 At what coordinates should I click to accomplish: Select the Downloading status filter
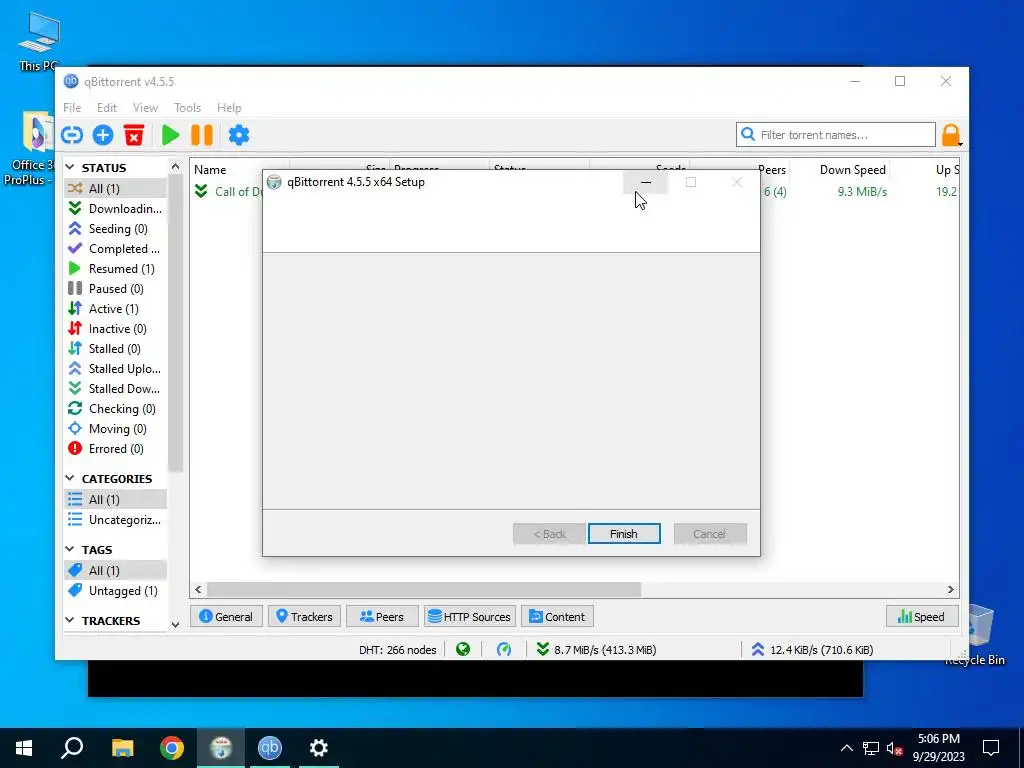click(x=115, y=208)
